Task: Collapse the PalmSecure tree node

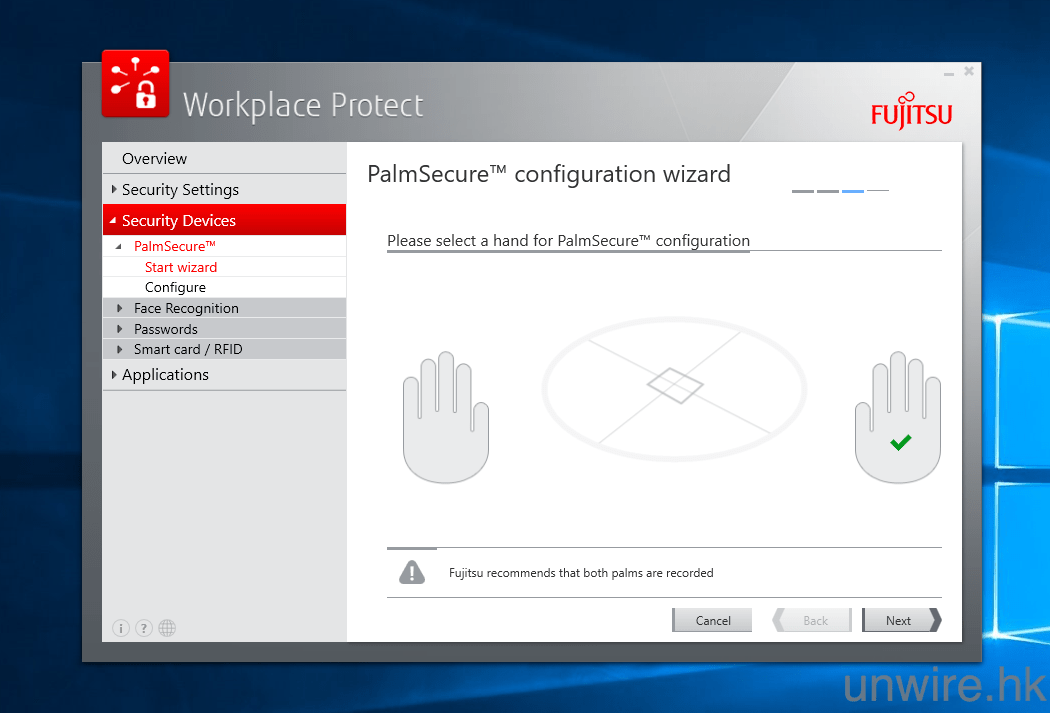Action: point(121,246)
